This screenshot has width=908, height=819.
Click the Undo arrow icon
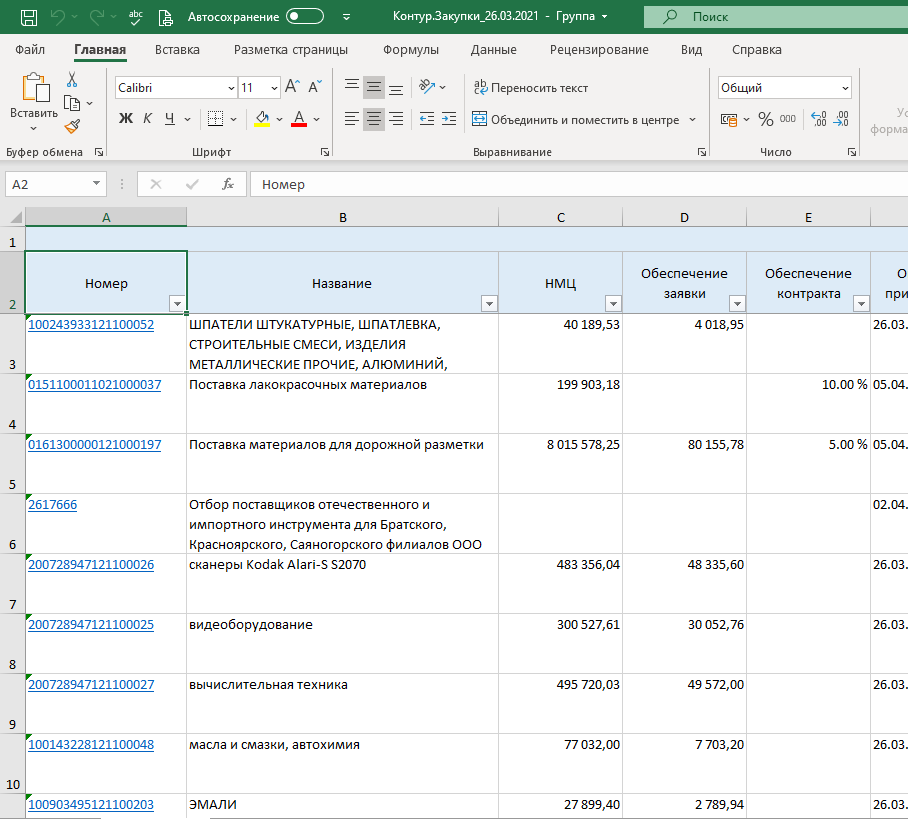(x=58, y=17)
